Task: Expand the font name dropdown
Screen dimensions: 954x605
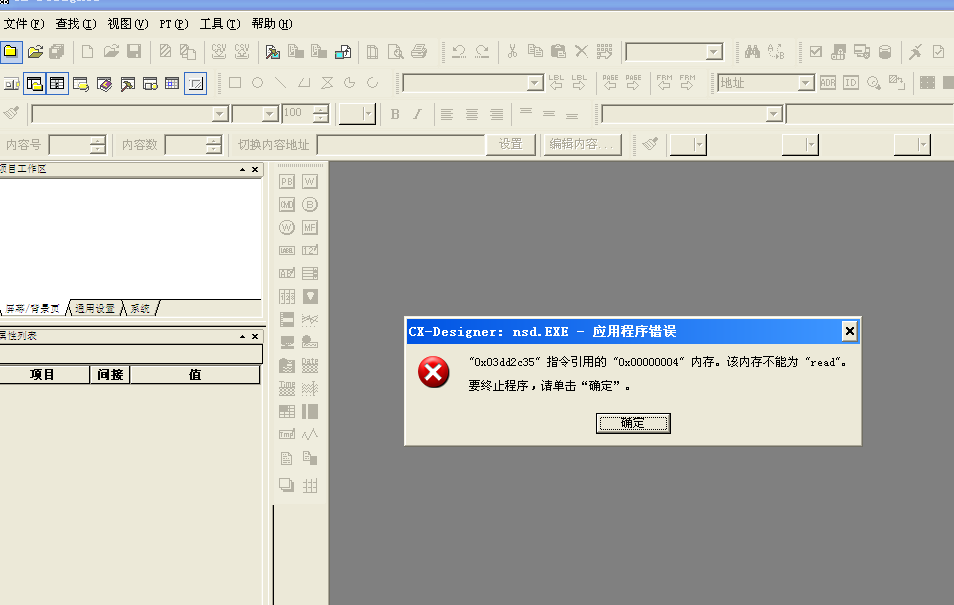Action: (220, 114)
